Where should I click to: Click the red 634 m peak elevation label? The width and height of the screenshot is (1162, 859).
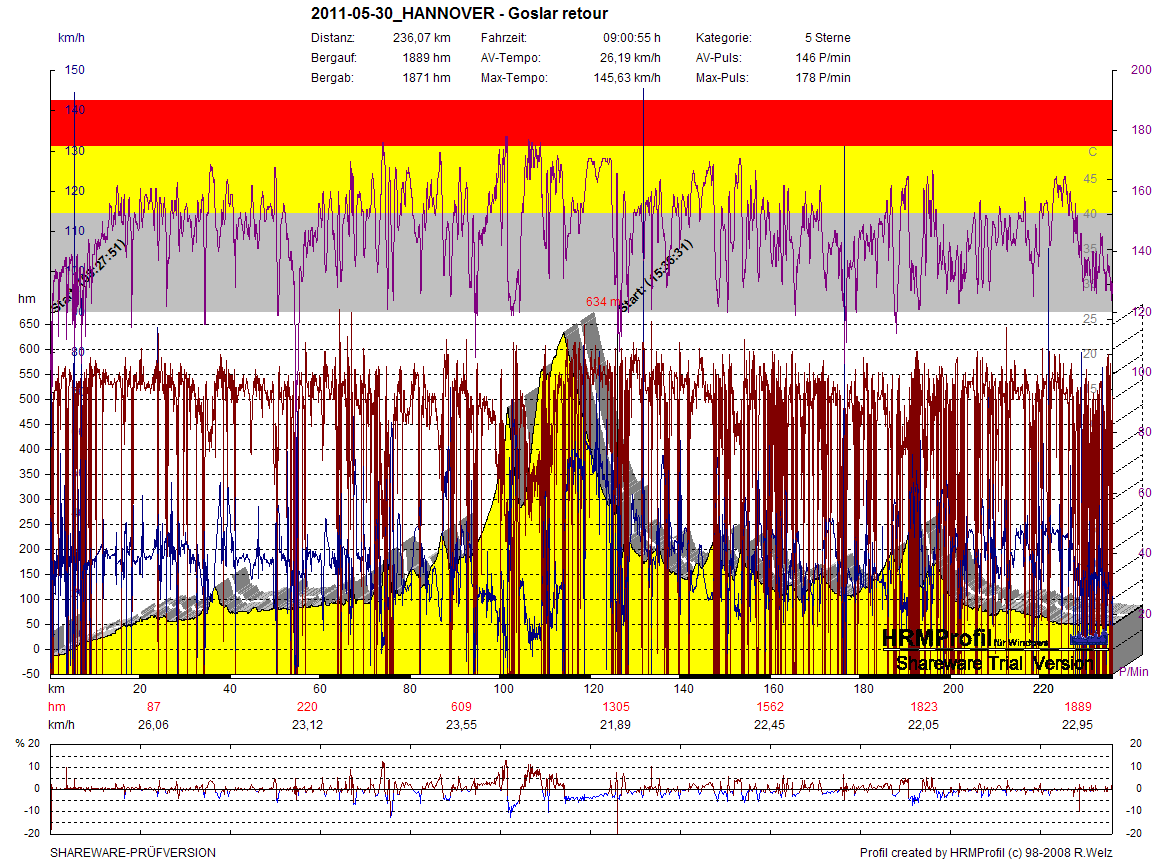603,301
